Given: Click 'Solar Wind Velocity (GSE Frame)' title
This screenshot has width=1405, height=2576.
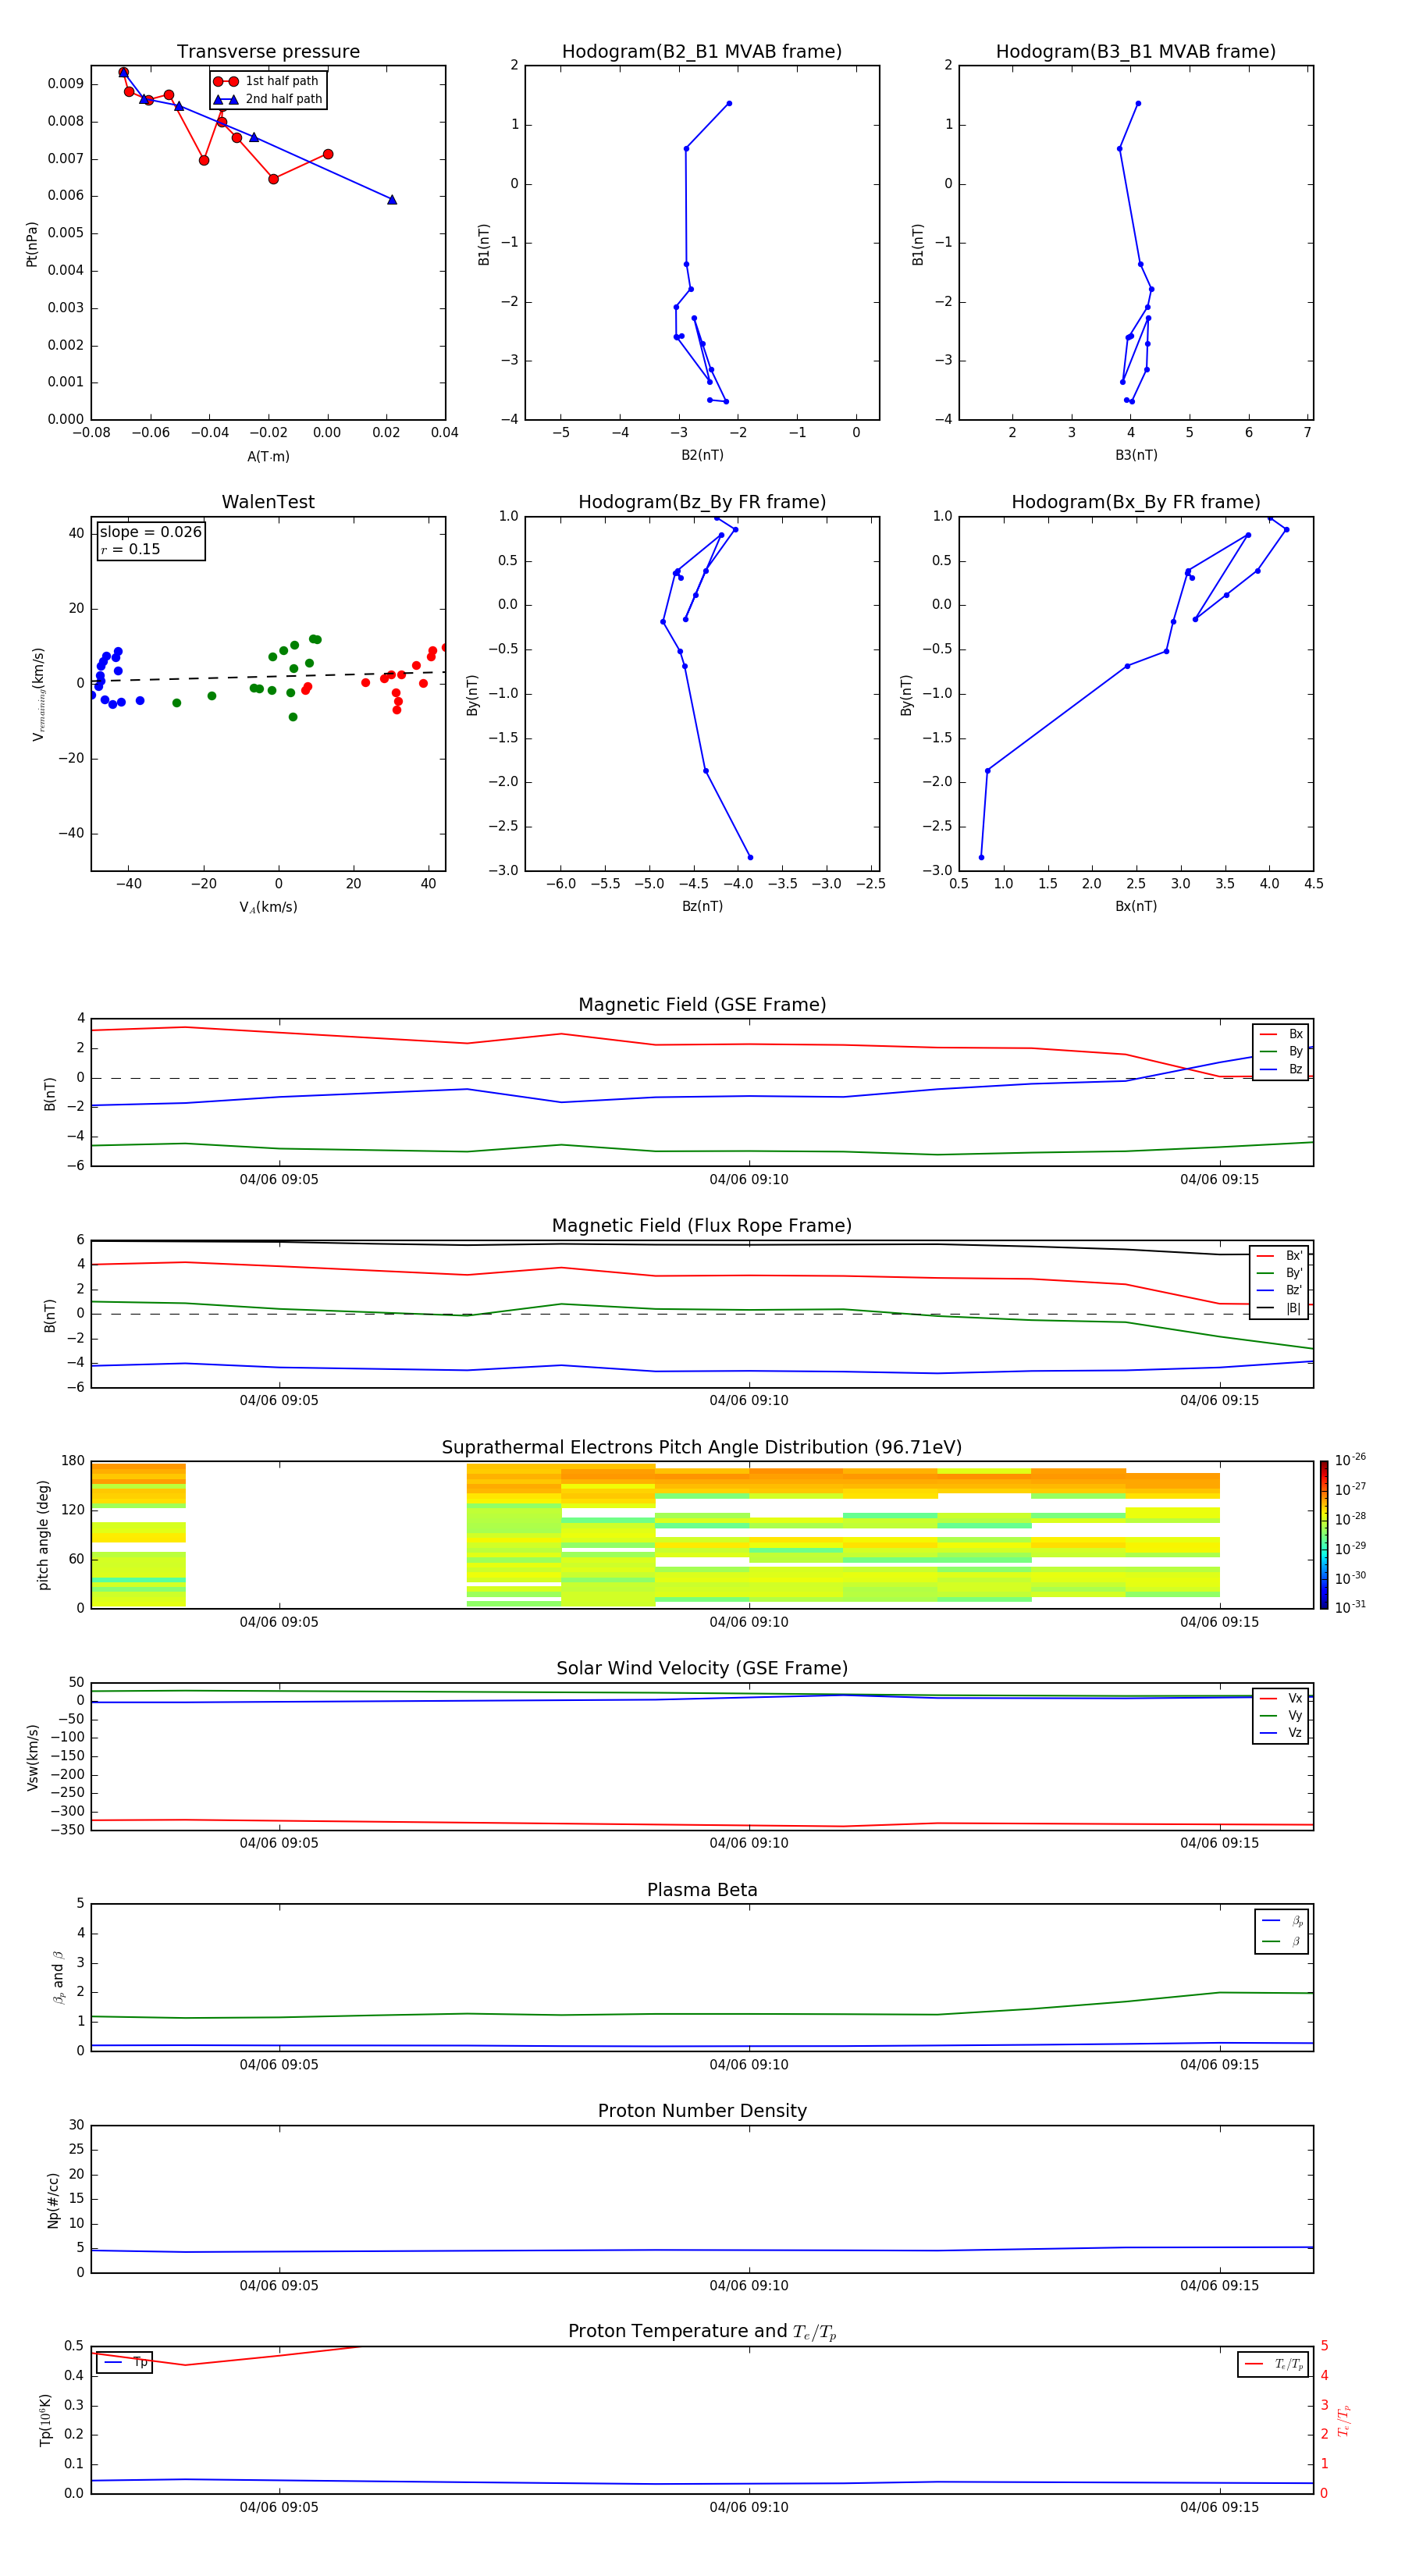Looking at the screenshot, I should click(x=702, y=1669).
